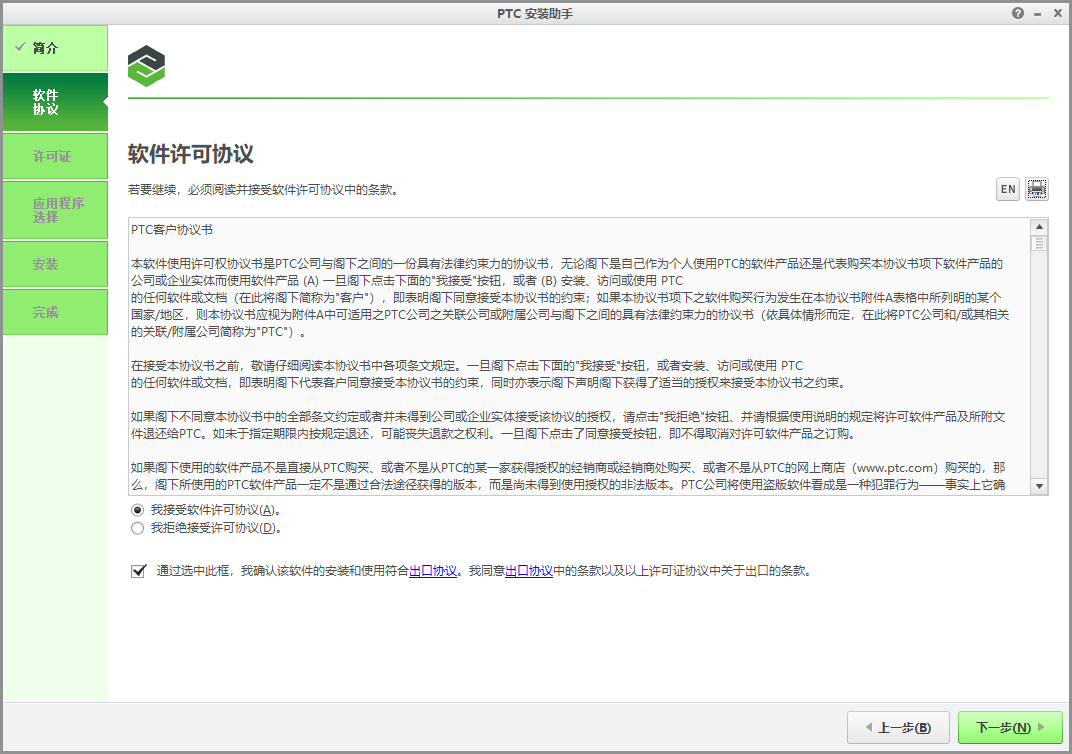1072x754 pixels.
Task: Click the scrollbar up arrow
Action: (x=1040, y=225)
